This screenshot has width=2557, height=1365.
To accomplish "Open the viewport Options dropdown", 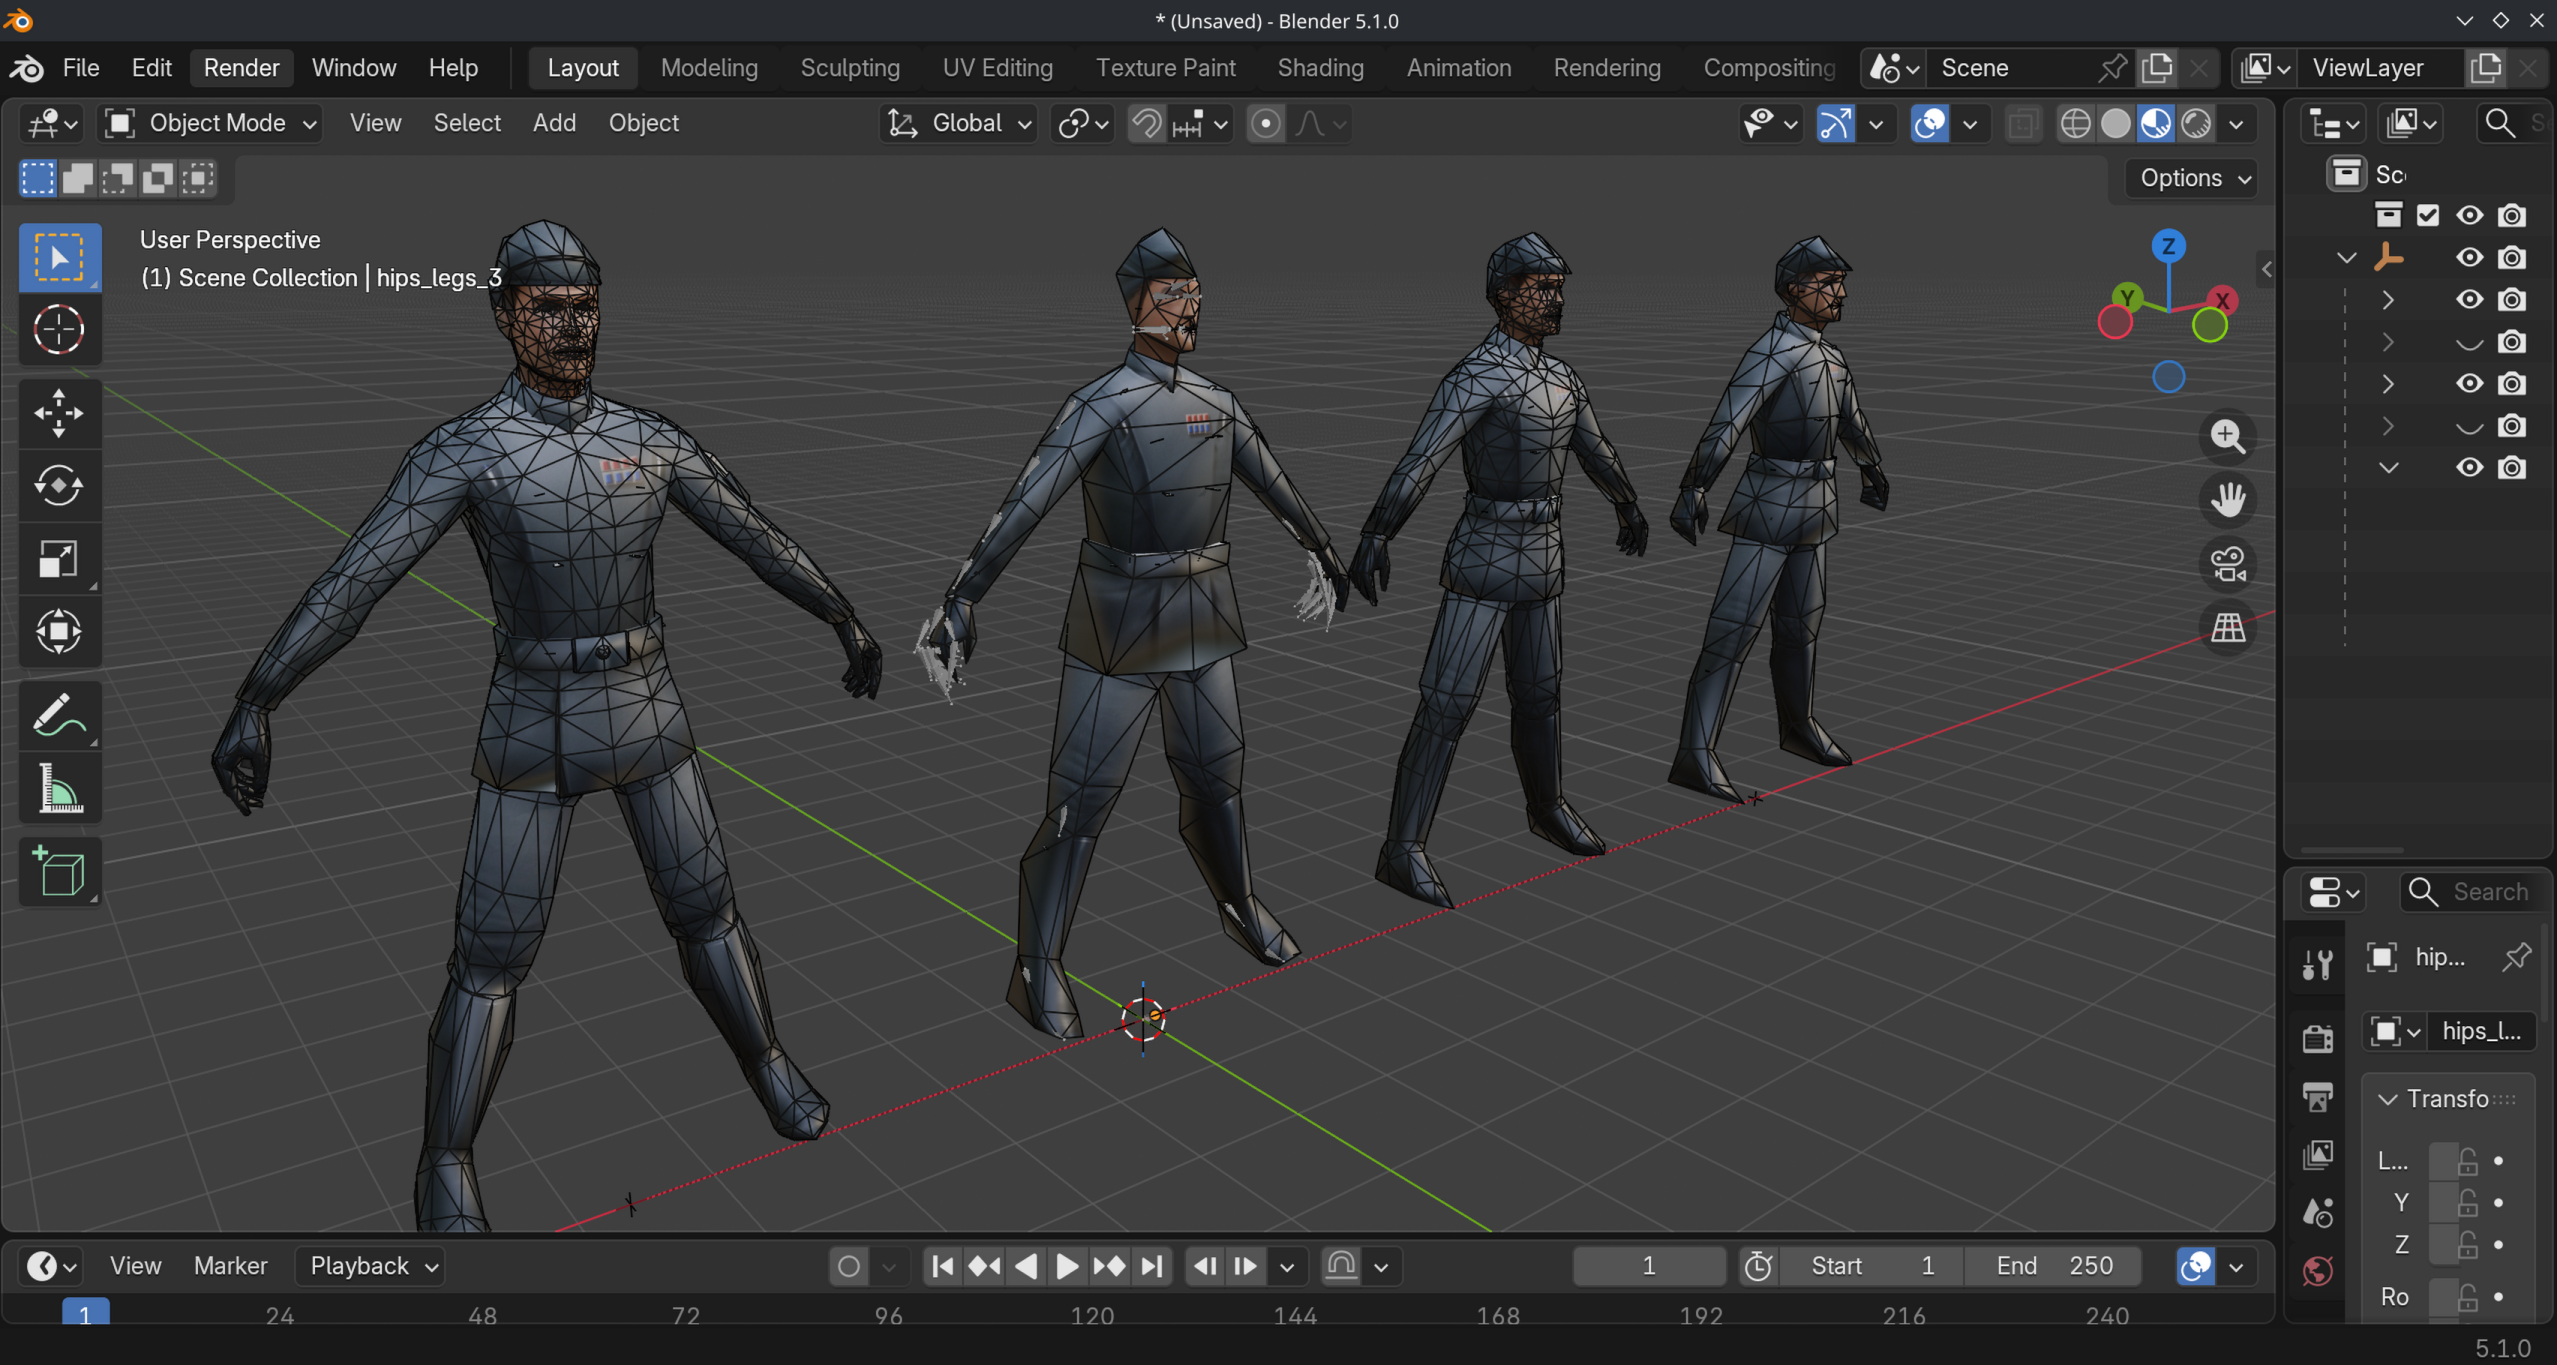I will [x=2195, y=178].
